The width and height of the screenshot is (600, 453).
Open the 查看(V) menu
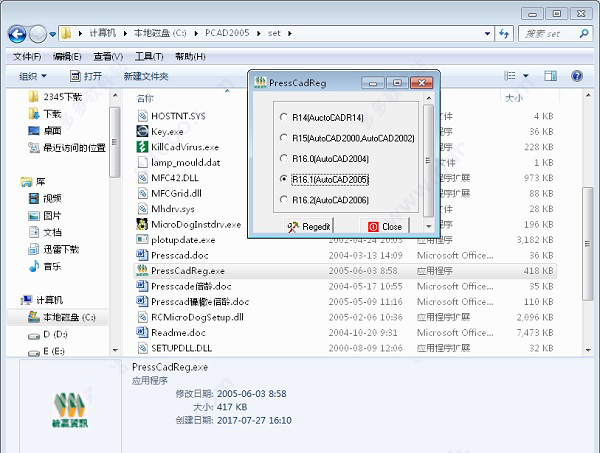coord(108,57)
